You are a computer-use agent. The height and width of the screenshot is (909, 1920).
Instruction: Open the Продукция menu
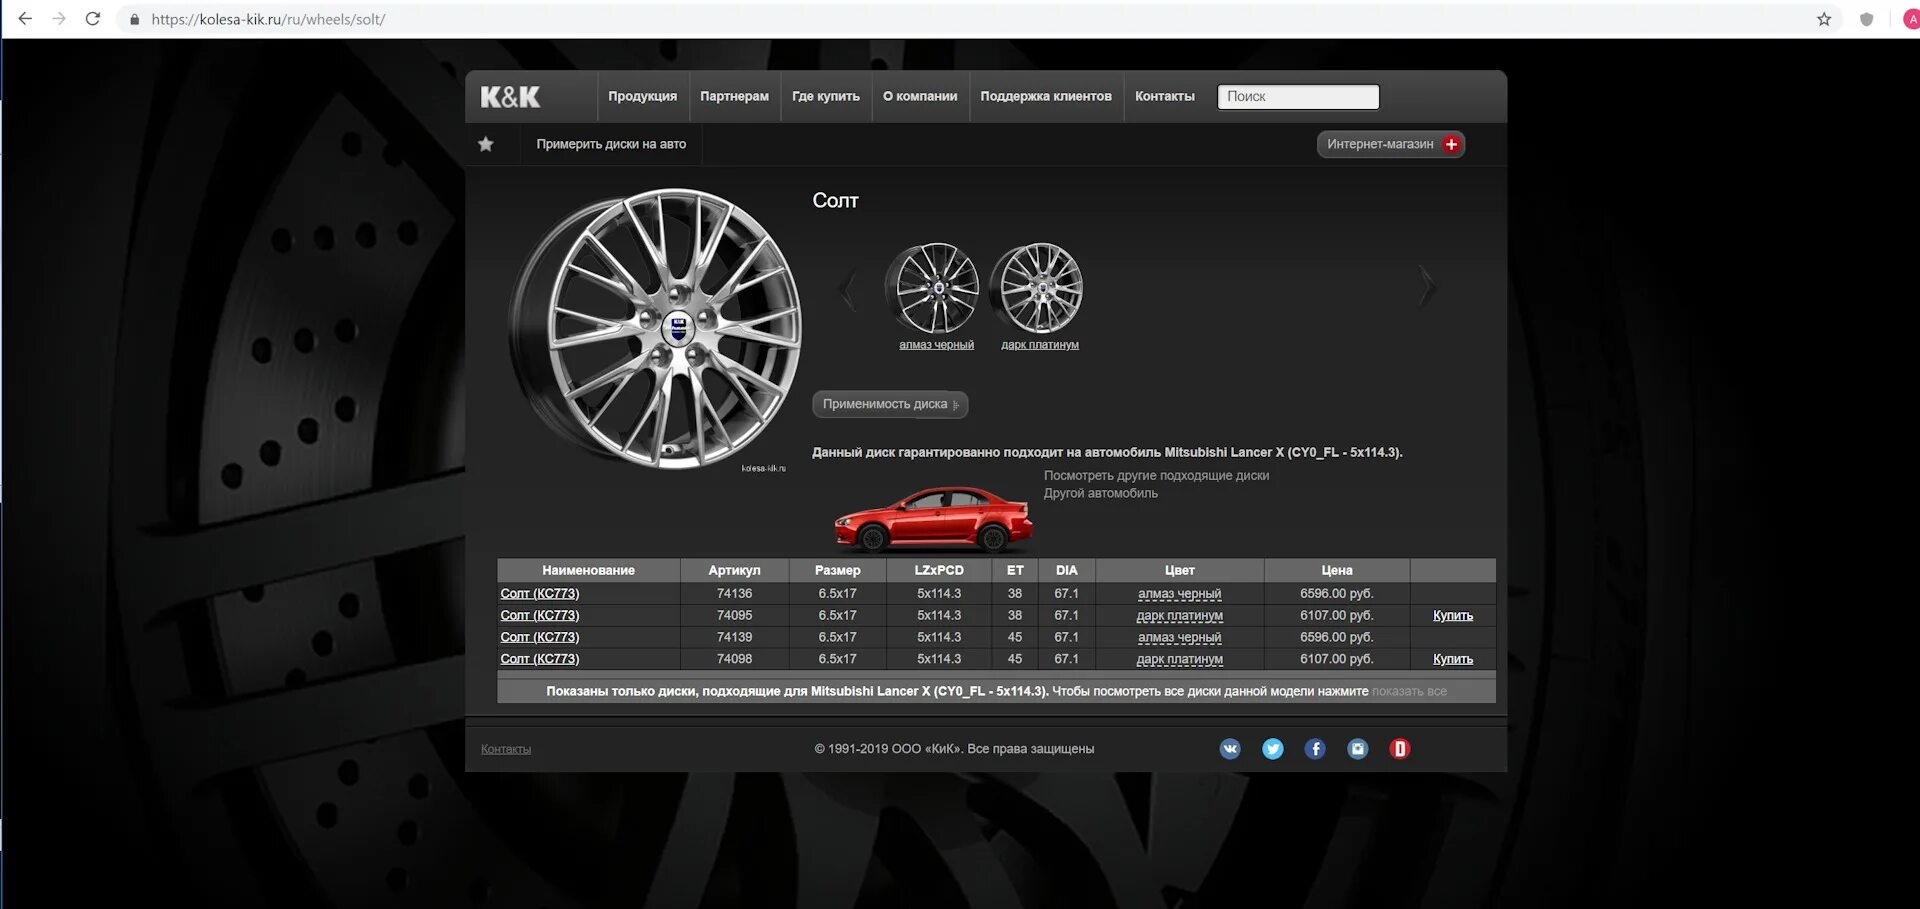tap(643, 97)
